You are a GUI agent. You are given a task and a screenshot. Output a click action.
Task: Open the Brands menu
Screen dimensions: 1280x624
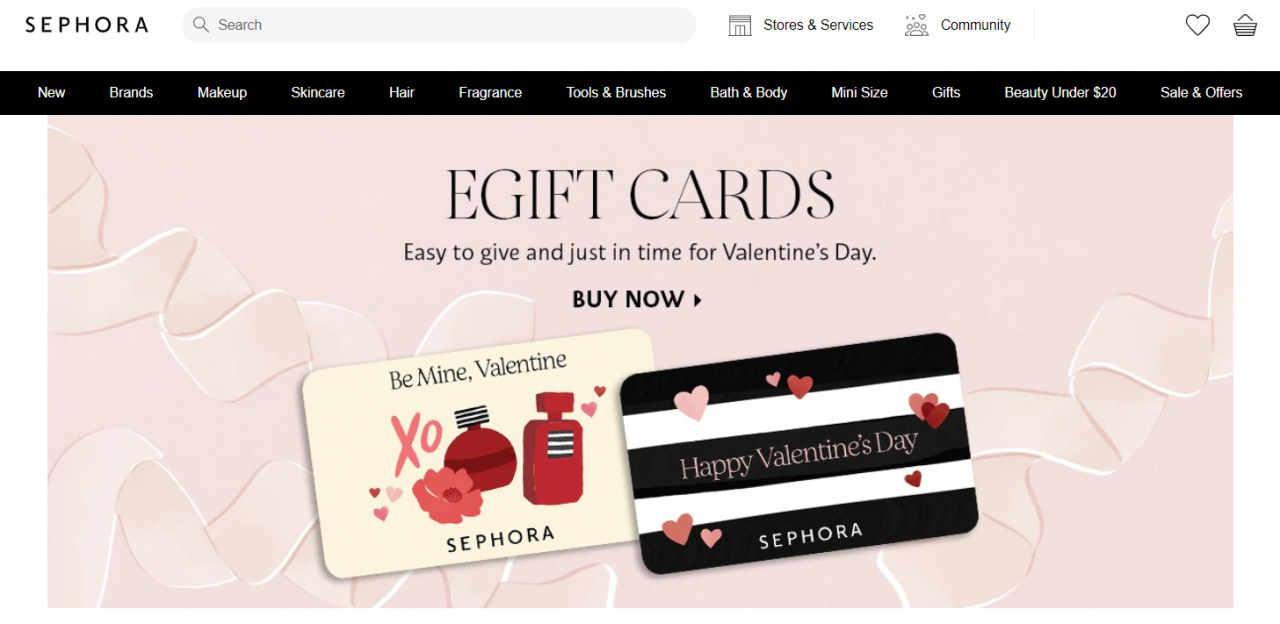[131, 92]
